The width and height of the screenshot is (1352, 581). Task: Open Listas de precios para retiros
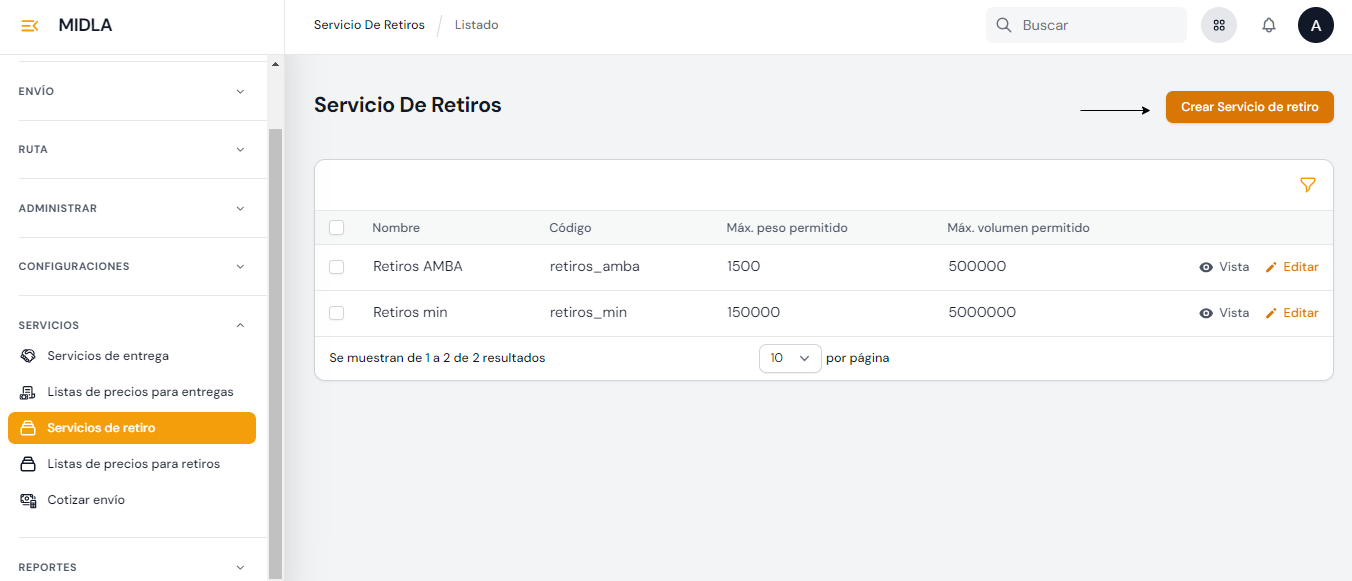pyautogui.click(x=133, y=464)
